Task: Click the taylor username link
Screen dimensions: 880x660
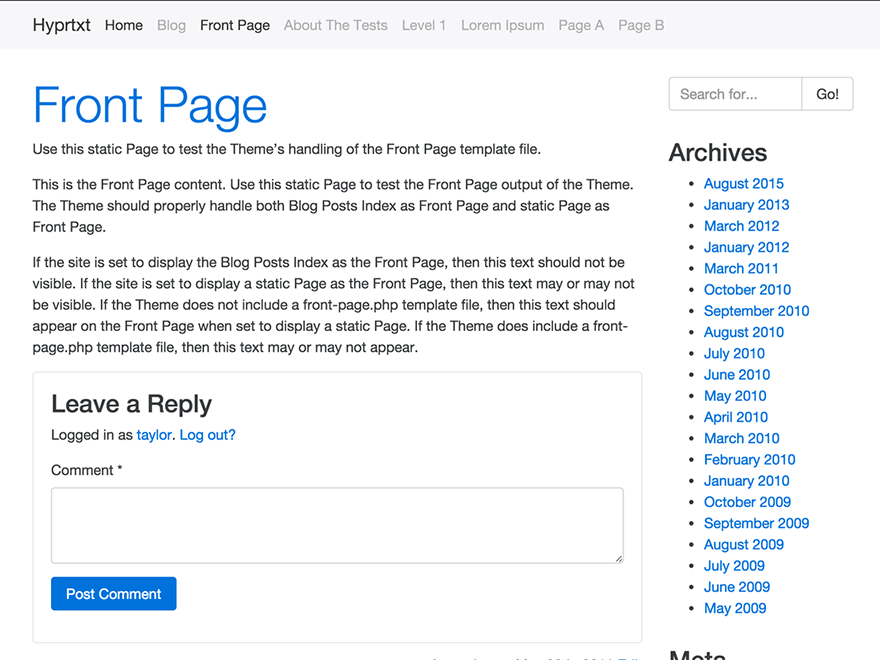Action: click(154, 435)
